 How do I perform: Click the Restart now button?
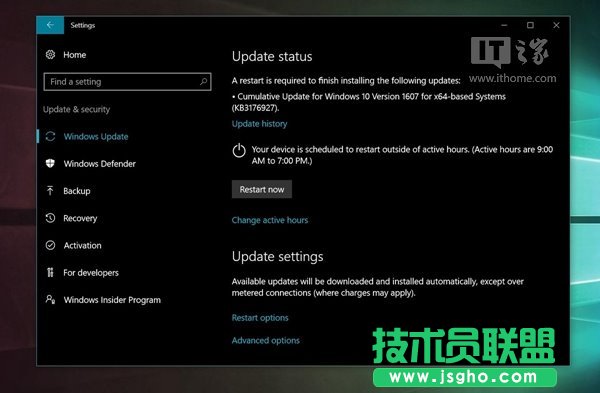pyautogui.click(x=262, y=189)
